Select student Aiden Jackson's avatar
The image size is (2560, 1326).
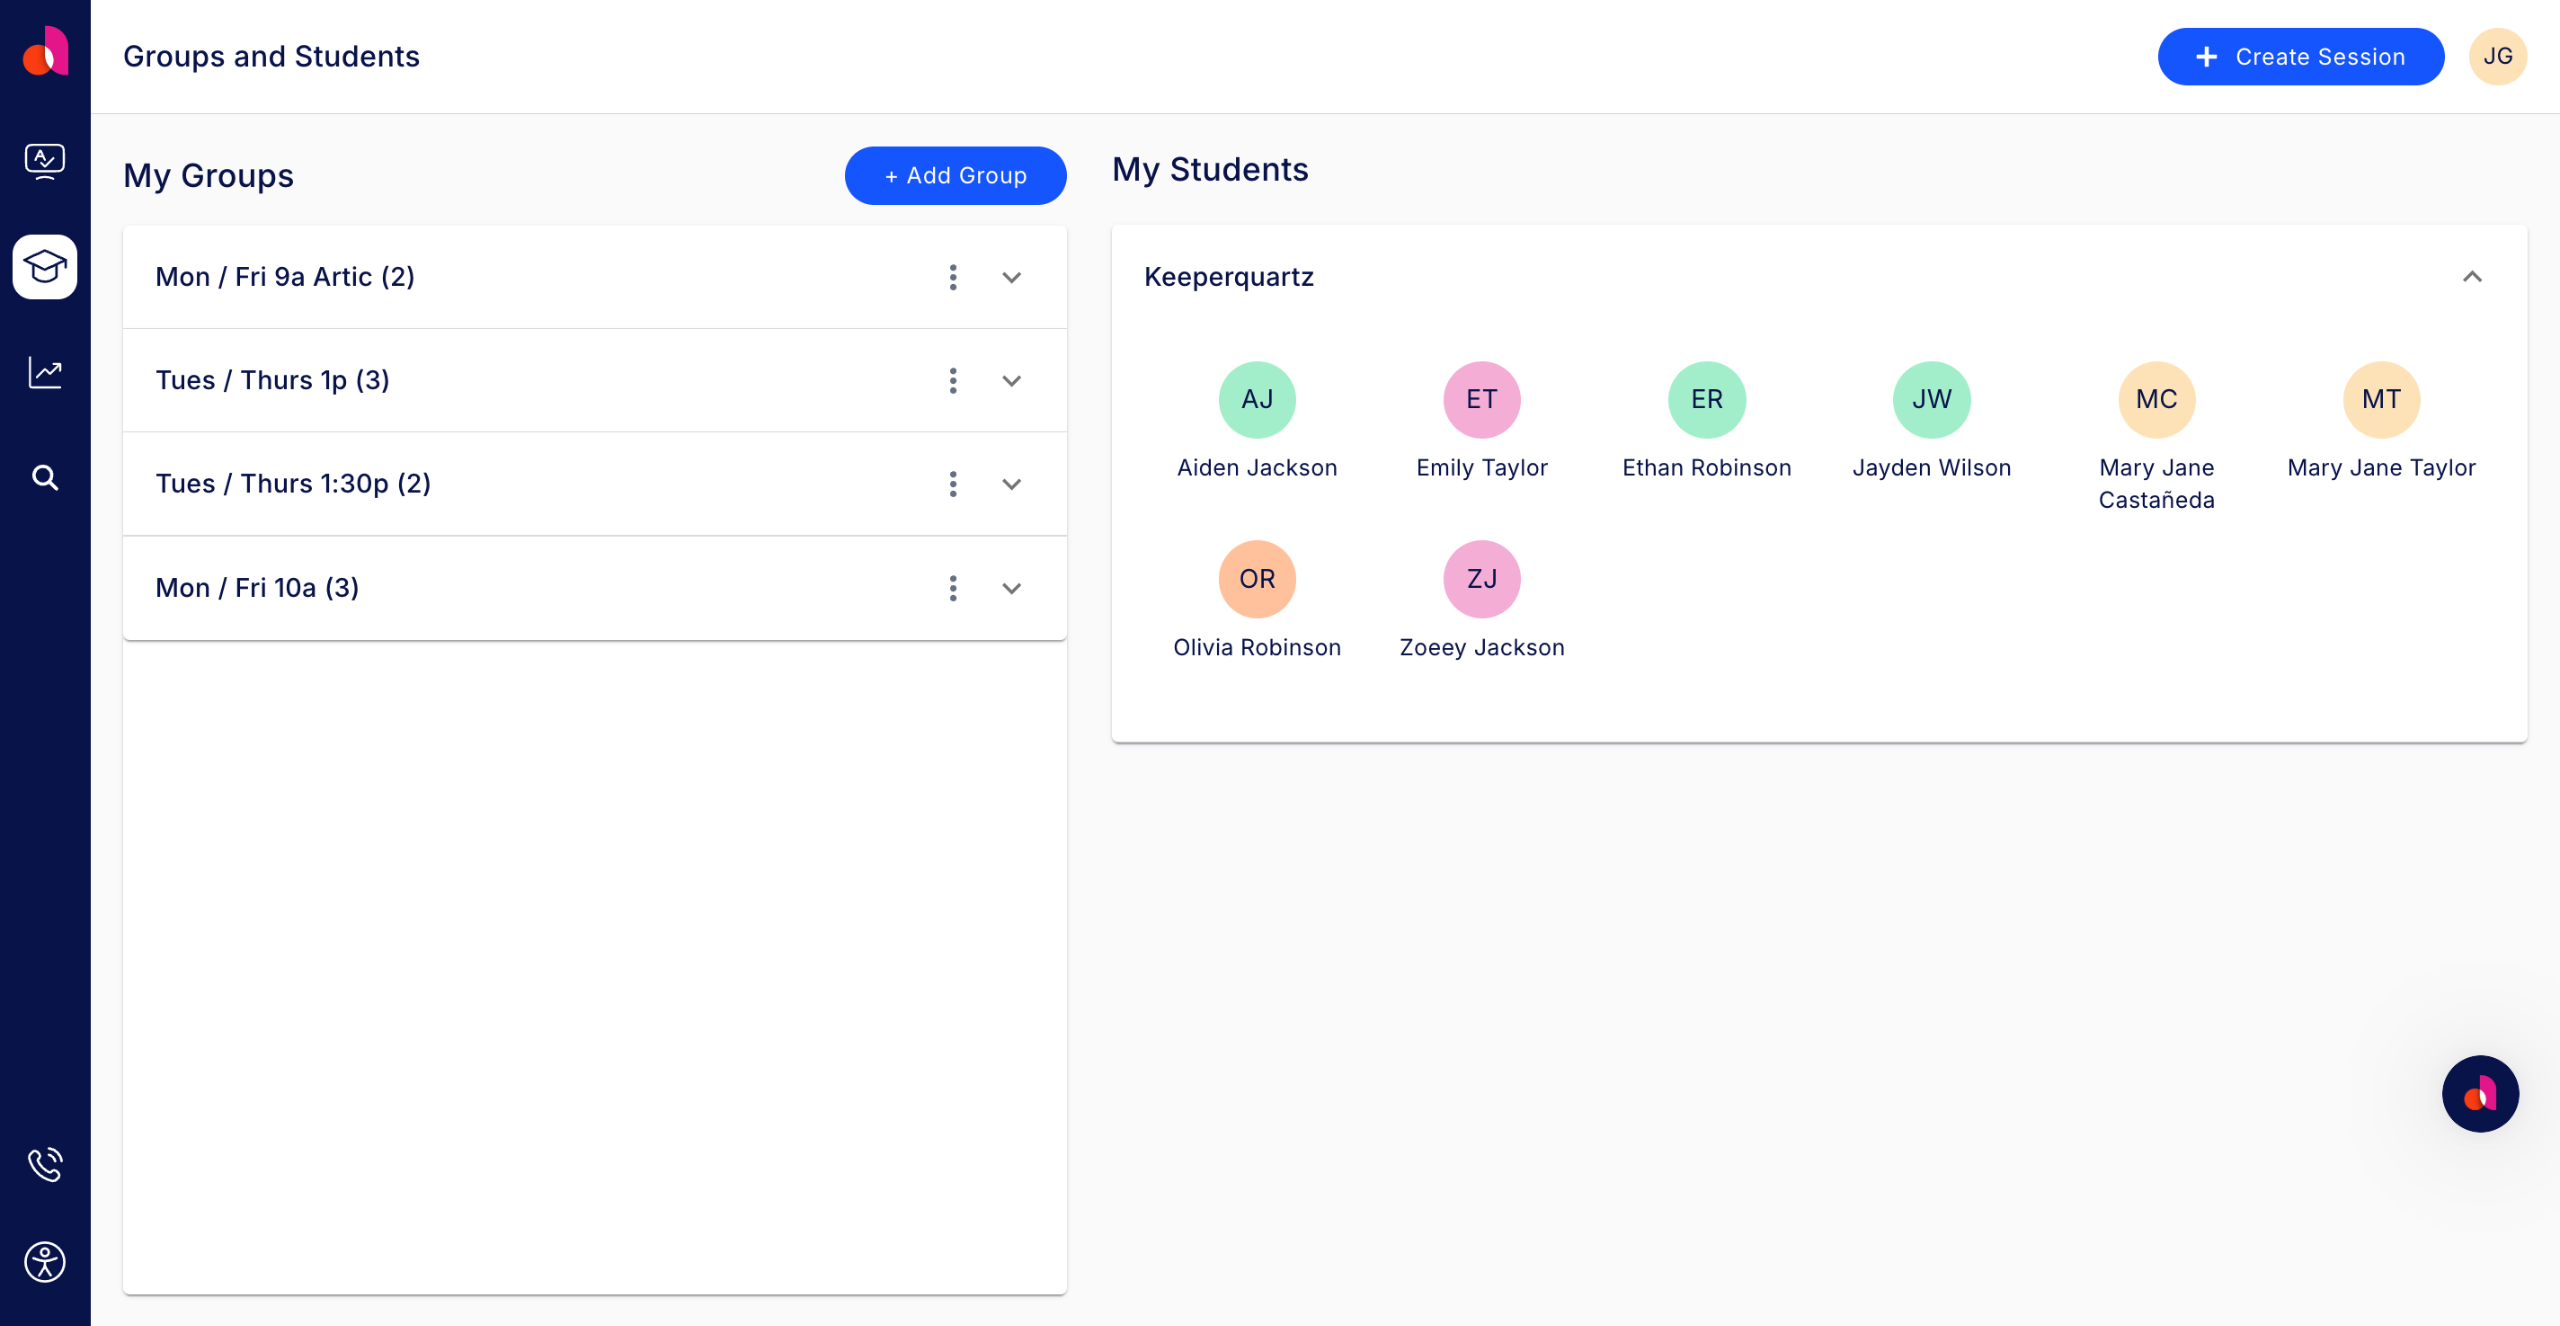[x=1257, y=400]
